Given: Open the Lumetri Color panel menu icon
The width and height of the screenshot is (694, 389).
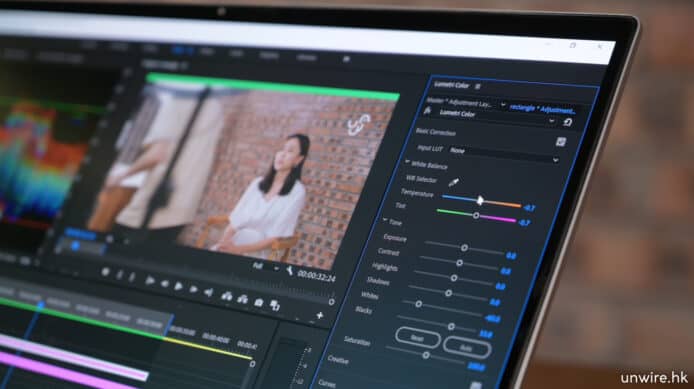Looking at the screenshot, I should [478, 86].
